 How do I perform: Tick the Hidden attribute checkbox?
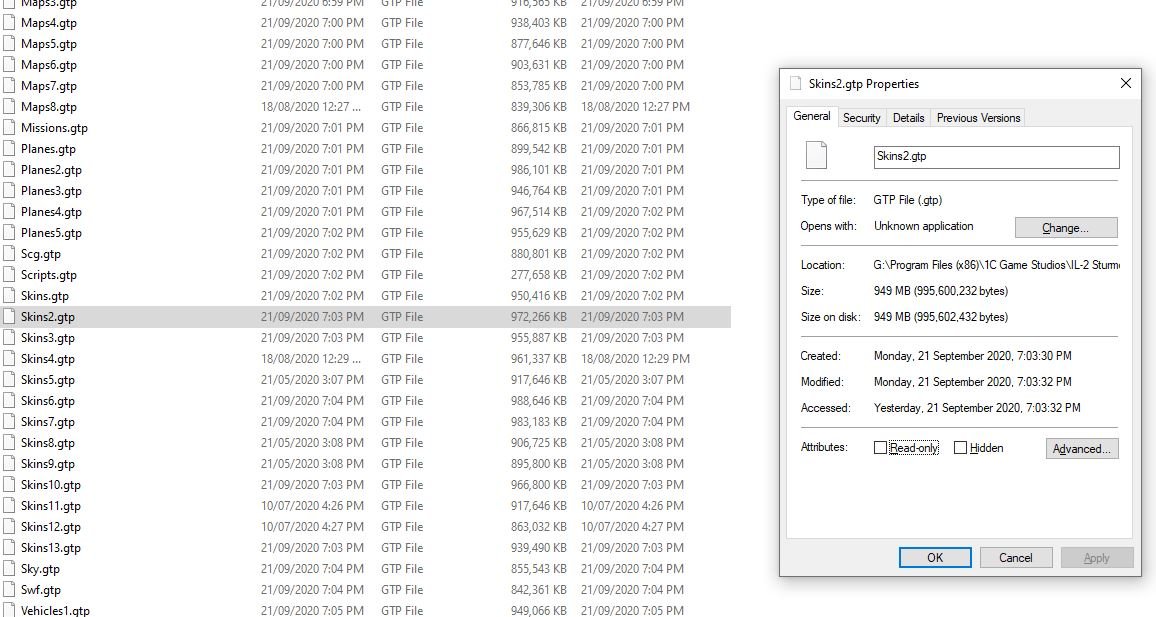(x=960, y=447)
